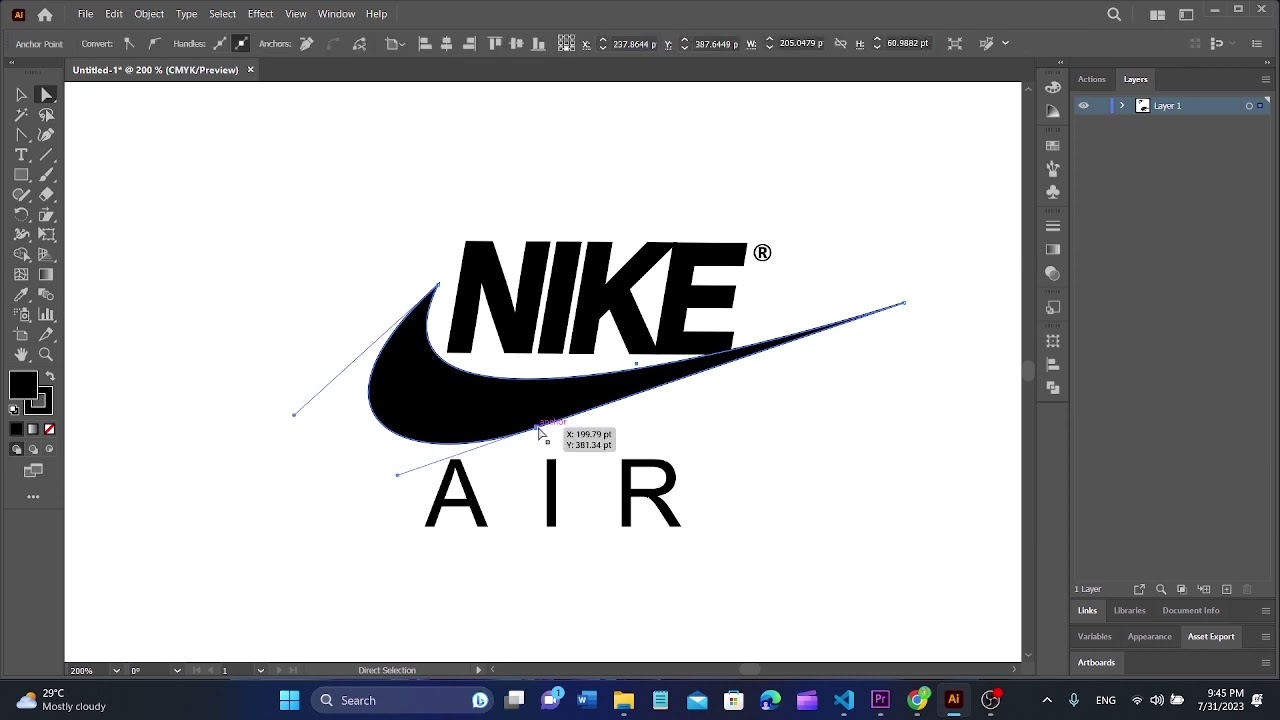The image size is (1280, 720).
Task: Switch to the Libraries tab
Action: coord(1129,610)
